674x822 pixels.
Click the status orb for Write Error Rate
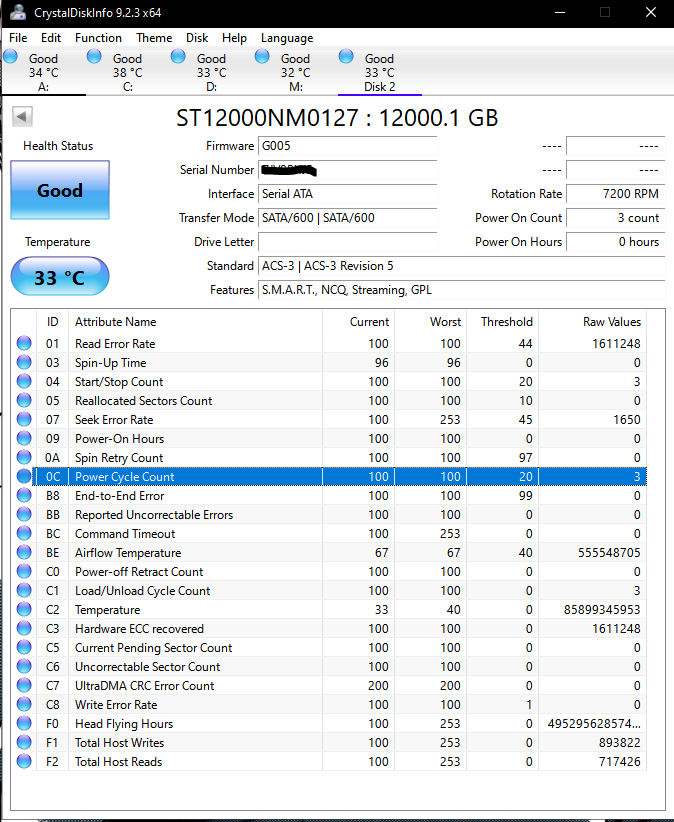click(x=24, y=704)
